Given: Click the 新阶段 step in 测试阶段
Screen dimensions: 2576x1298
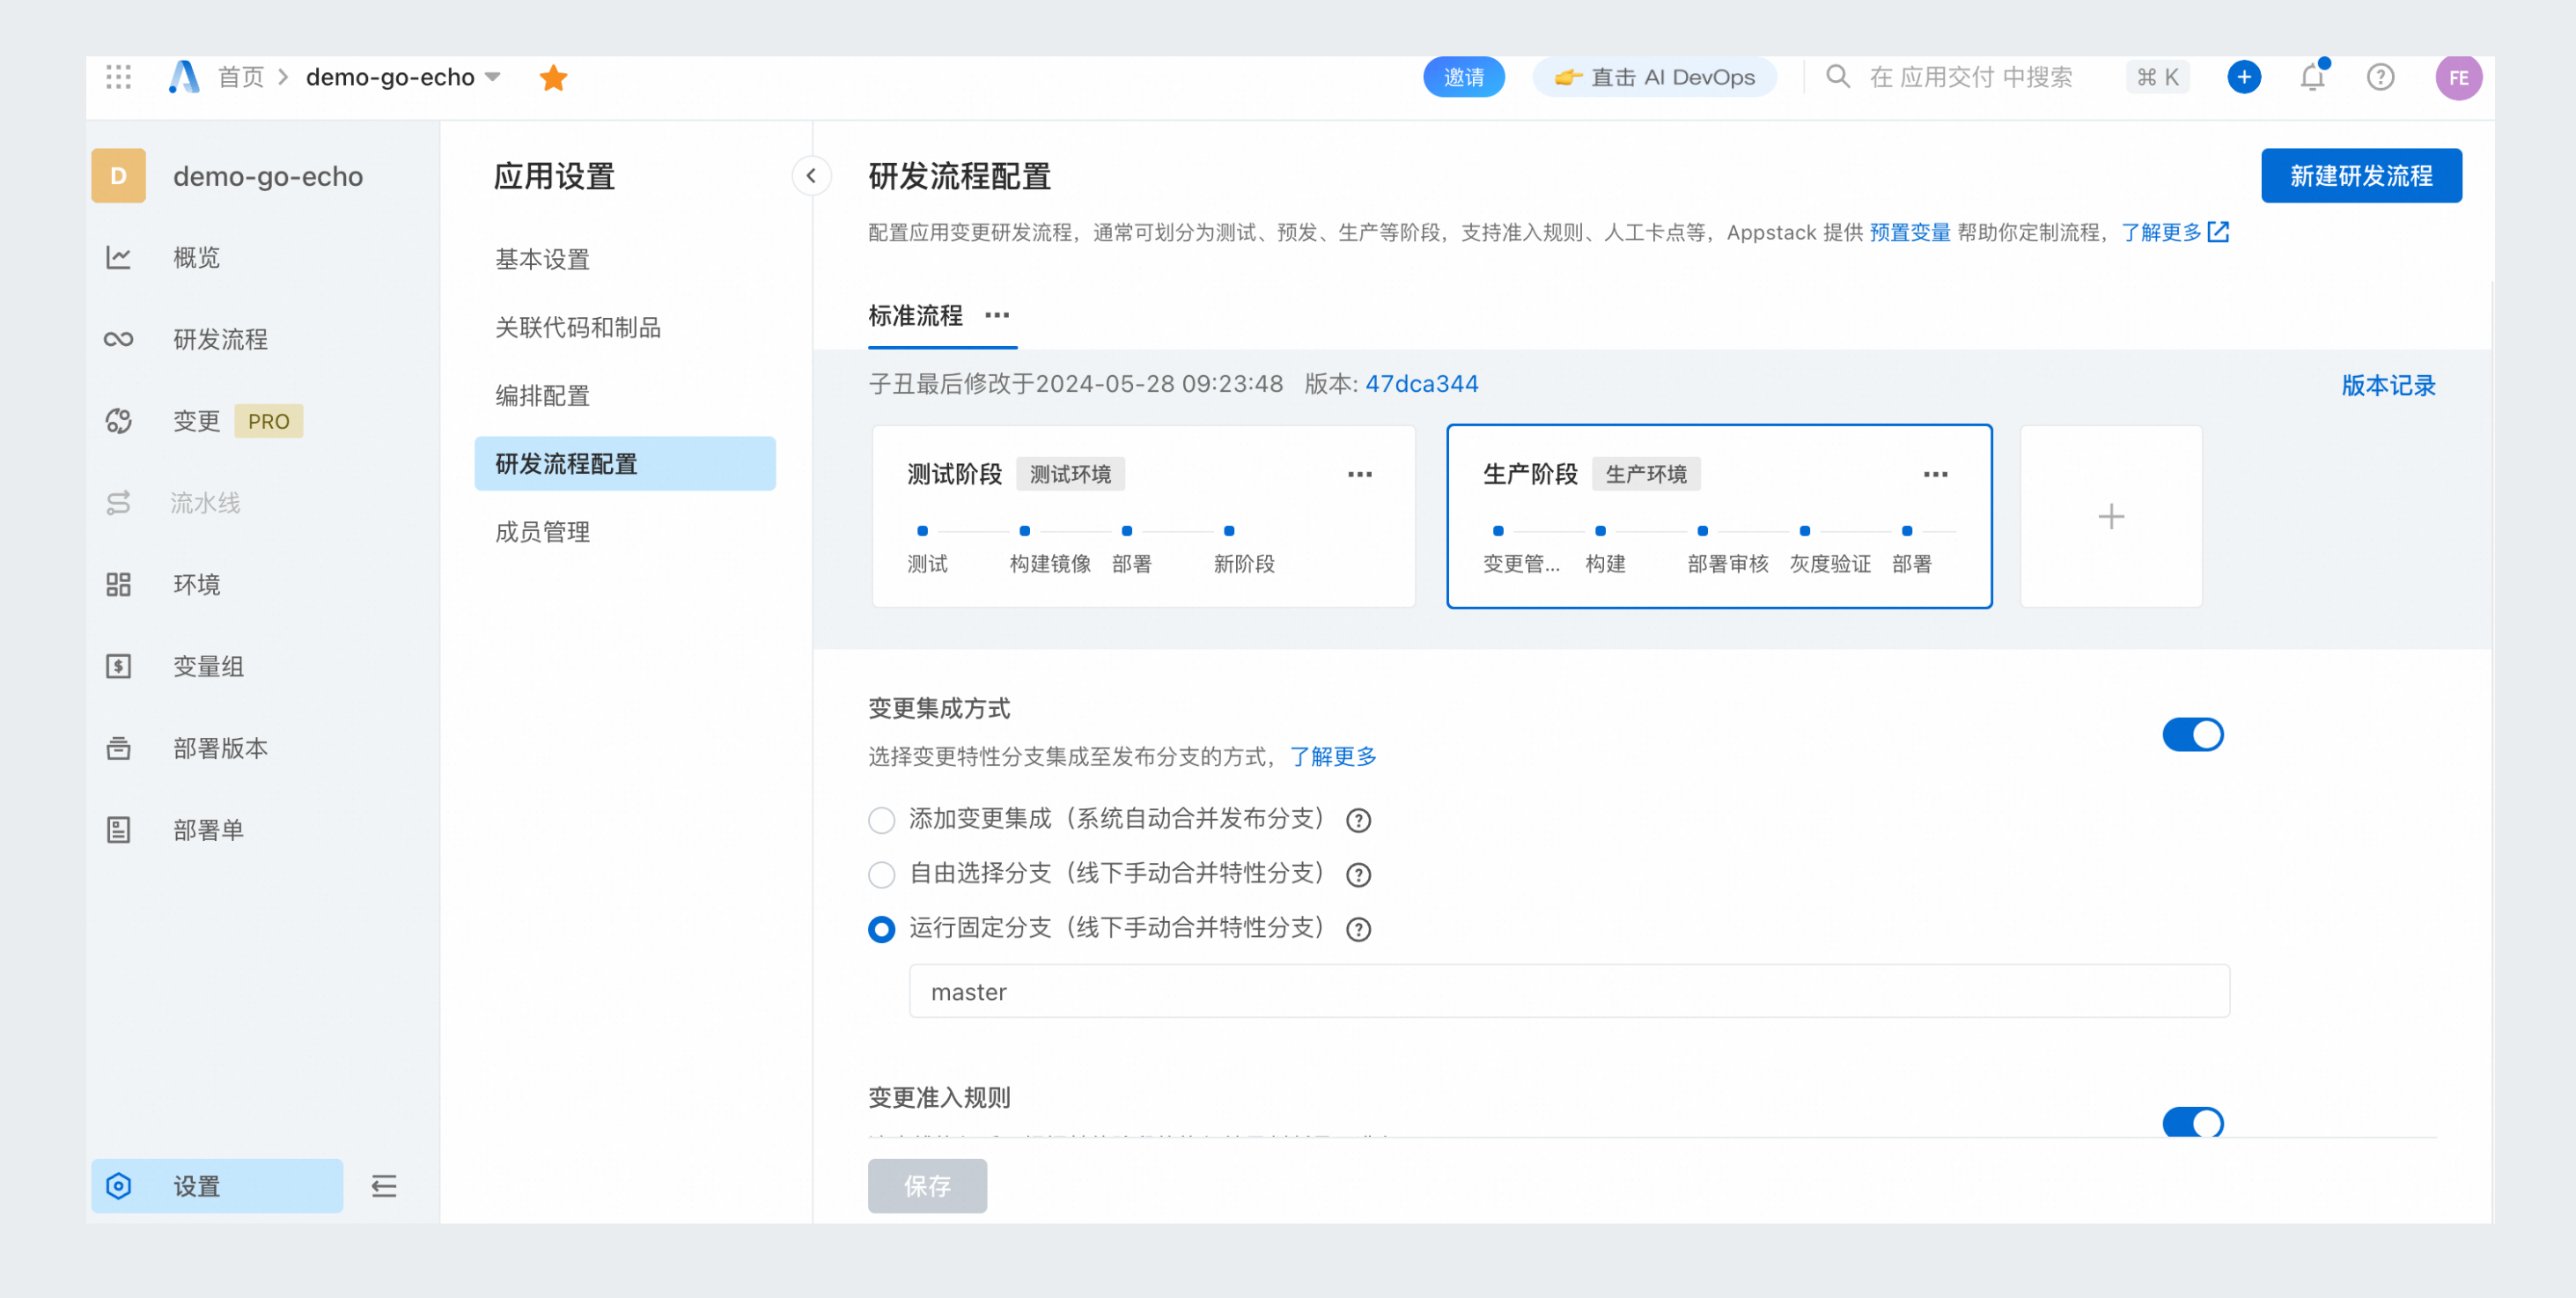Looking at the screenshot, I should (x=1244, y=563).
